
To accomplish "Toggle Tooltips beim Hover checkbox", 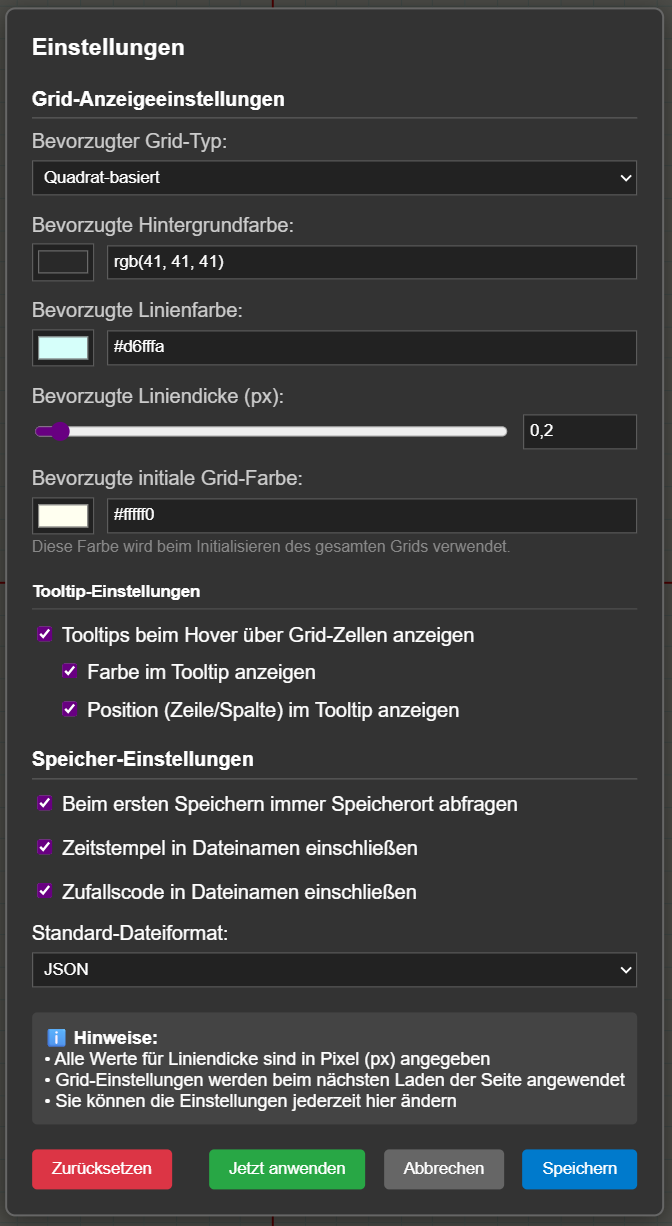I will pyautogui.click(x=45, y=634).
